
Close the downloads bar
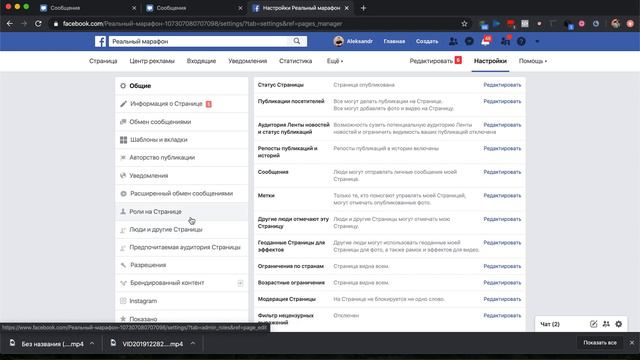coord(632,343)
